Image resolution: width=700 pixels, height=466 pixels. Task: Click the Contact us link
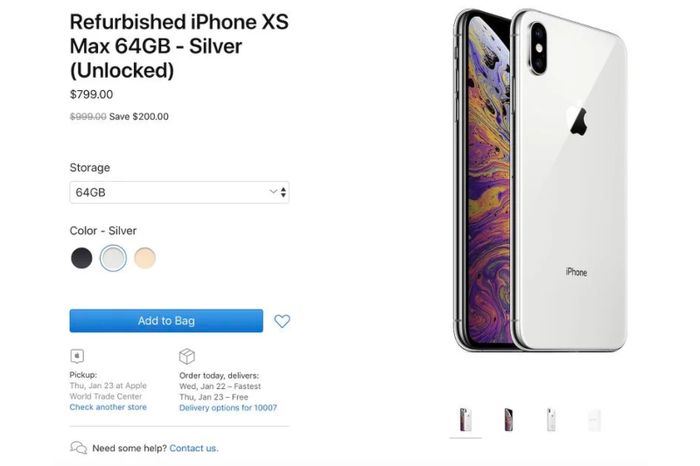[x=194, y=448]
